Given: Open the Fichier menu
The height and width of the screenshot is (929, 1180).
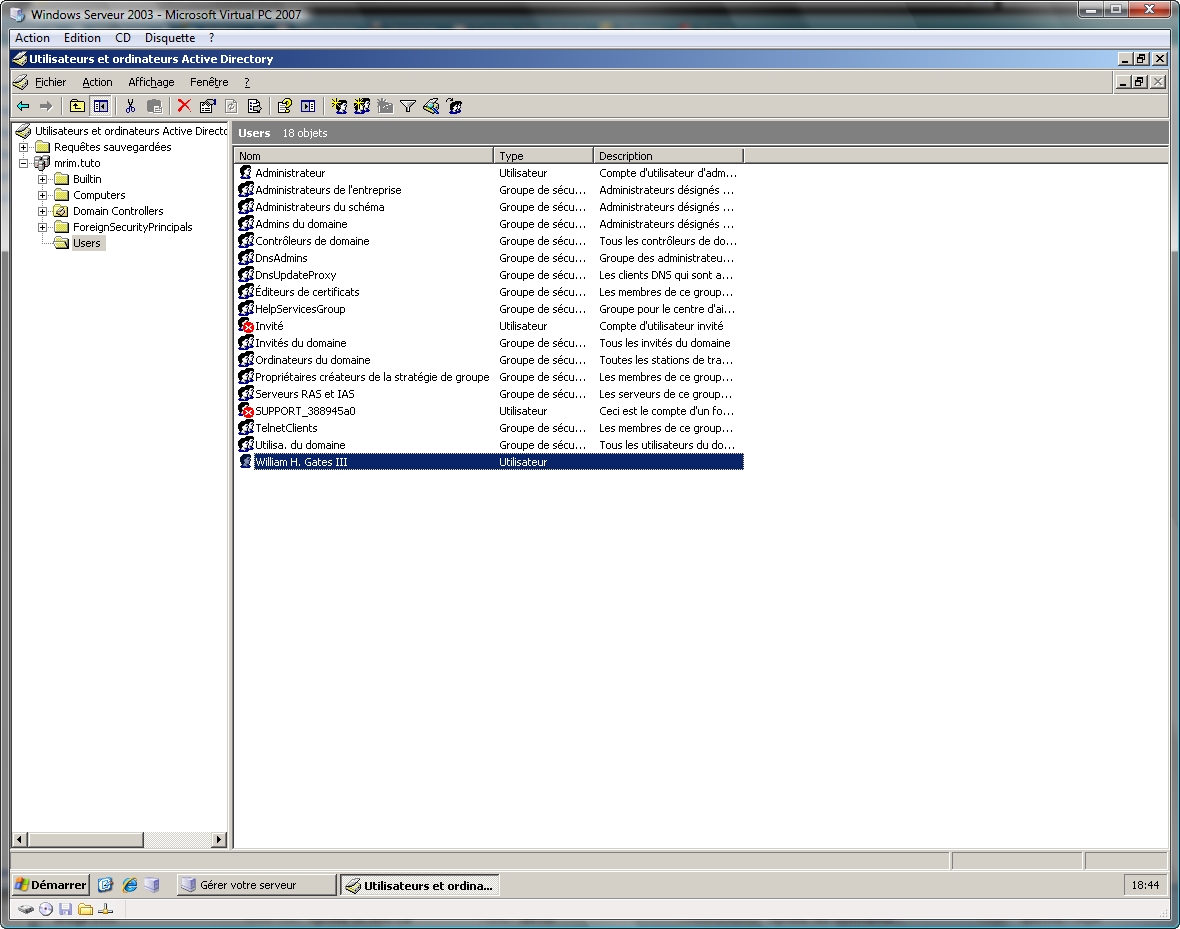Looking at the screenshot, I should click(50, 82).
